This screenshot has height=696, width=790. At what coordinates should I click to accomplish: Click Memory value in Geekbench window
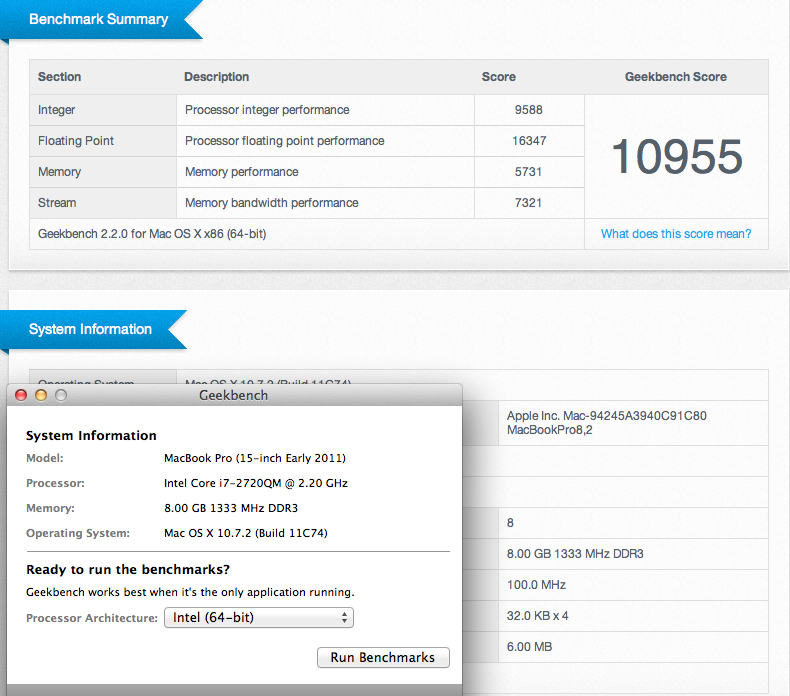click(231, 508)
